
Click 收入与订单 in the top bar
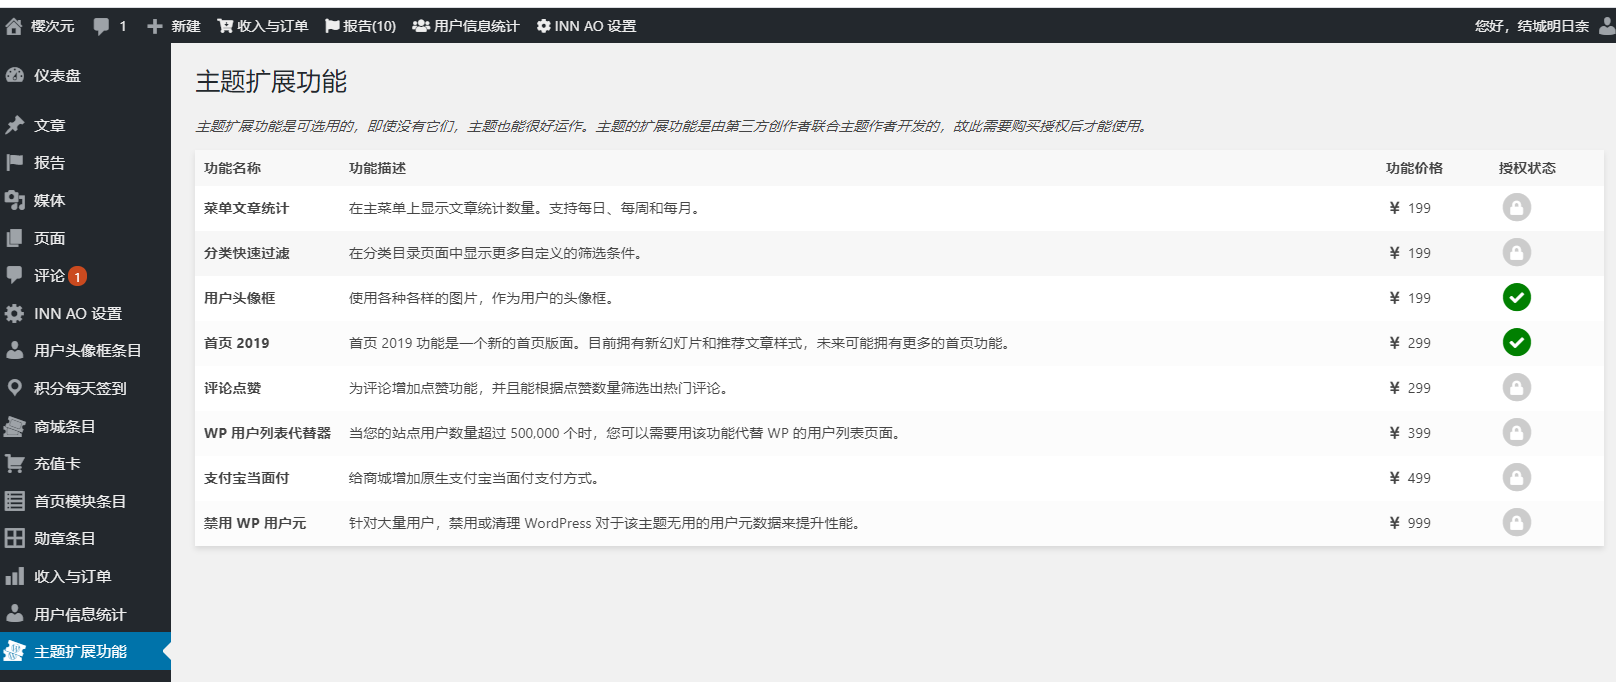click(263, 26)
